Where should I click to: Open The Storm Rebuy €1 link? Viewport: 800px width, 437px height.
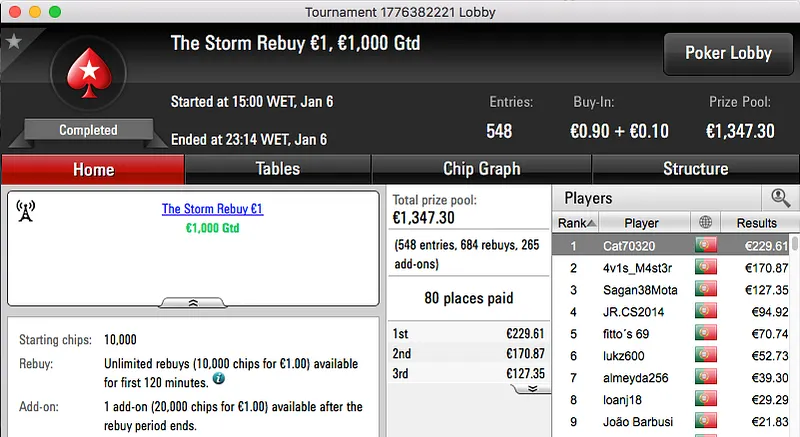[x=212, y=210]
